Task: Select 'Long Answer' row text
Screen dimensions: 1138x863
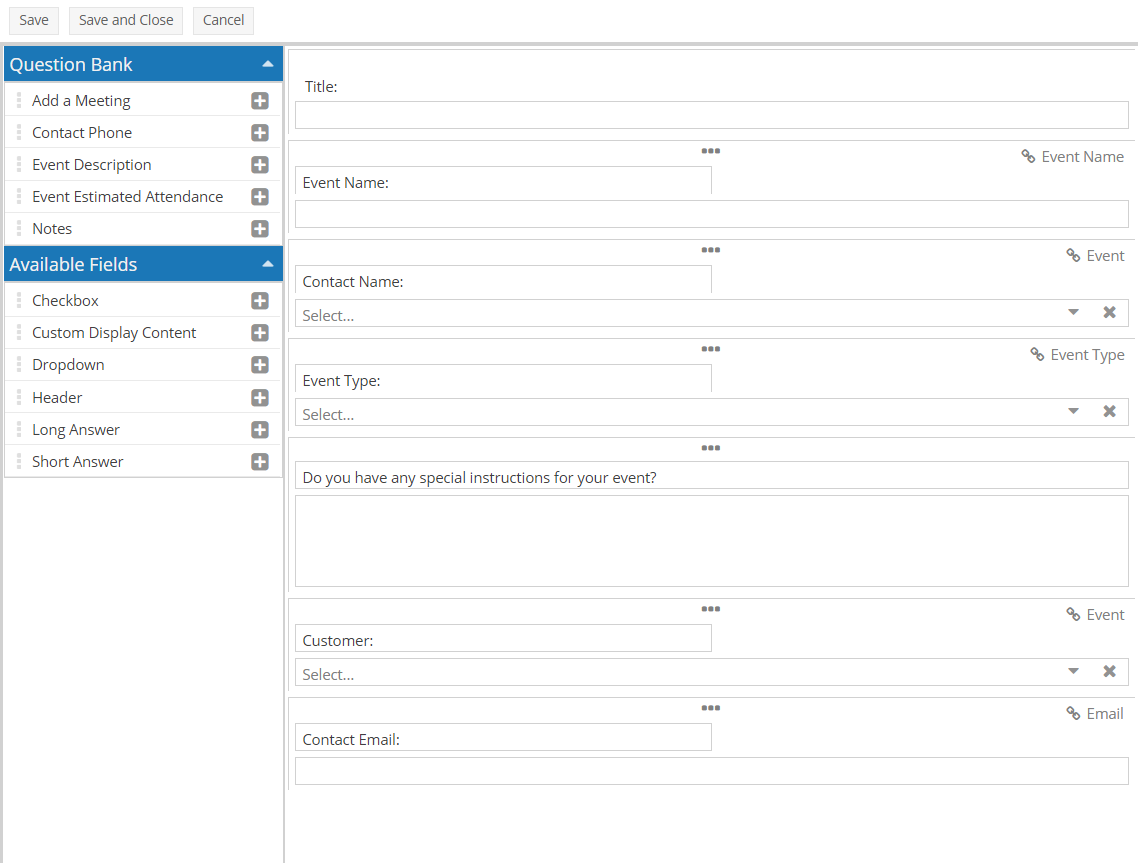Action: coord(75,430)
